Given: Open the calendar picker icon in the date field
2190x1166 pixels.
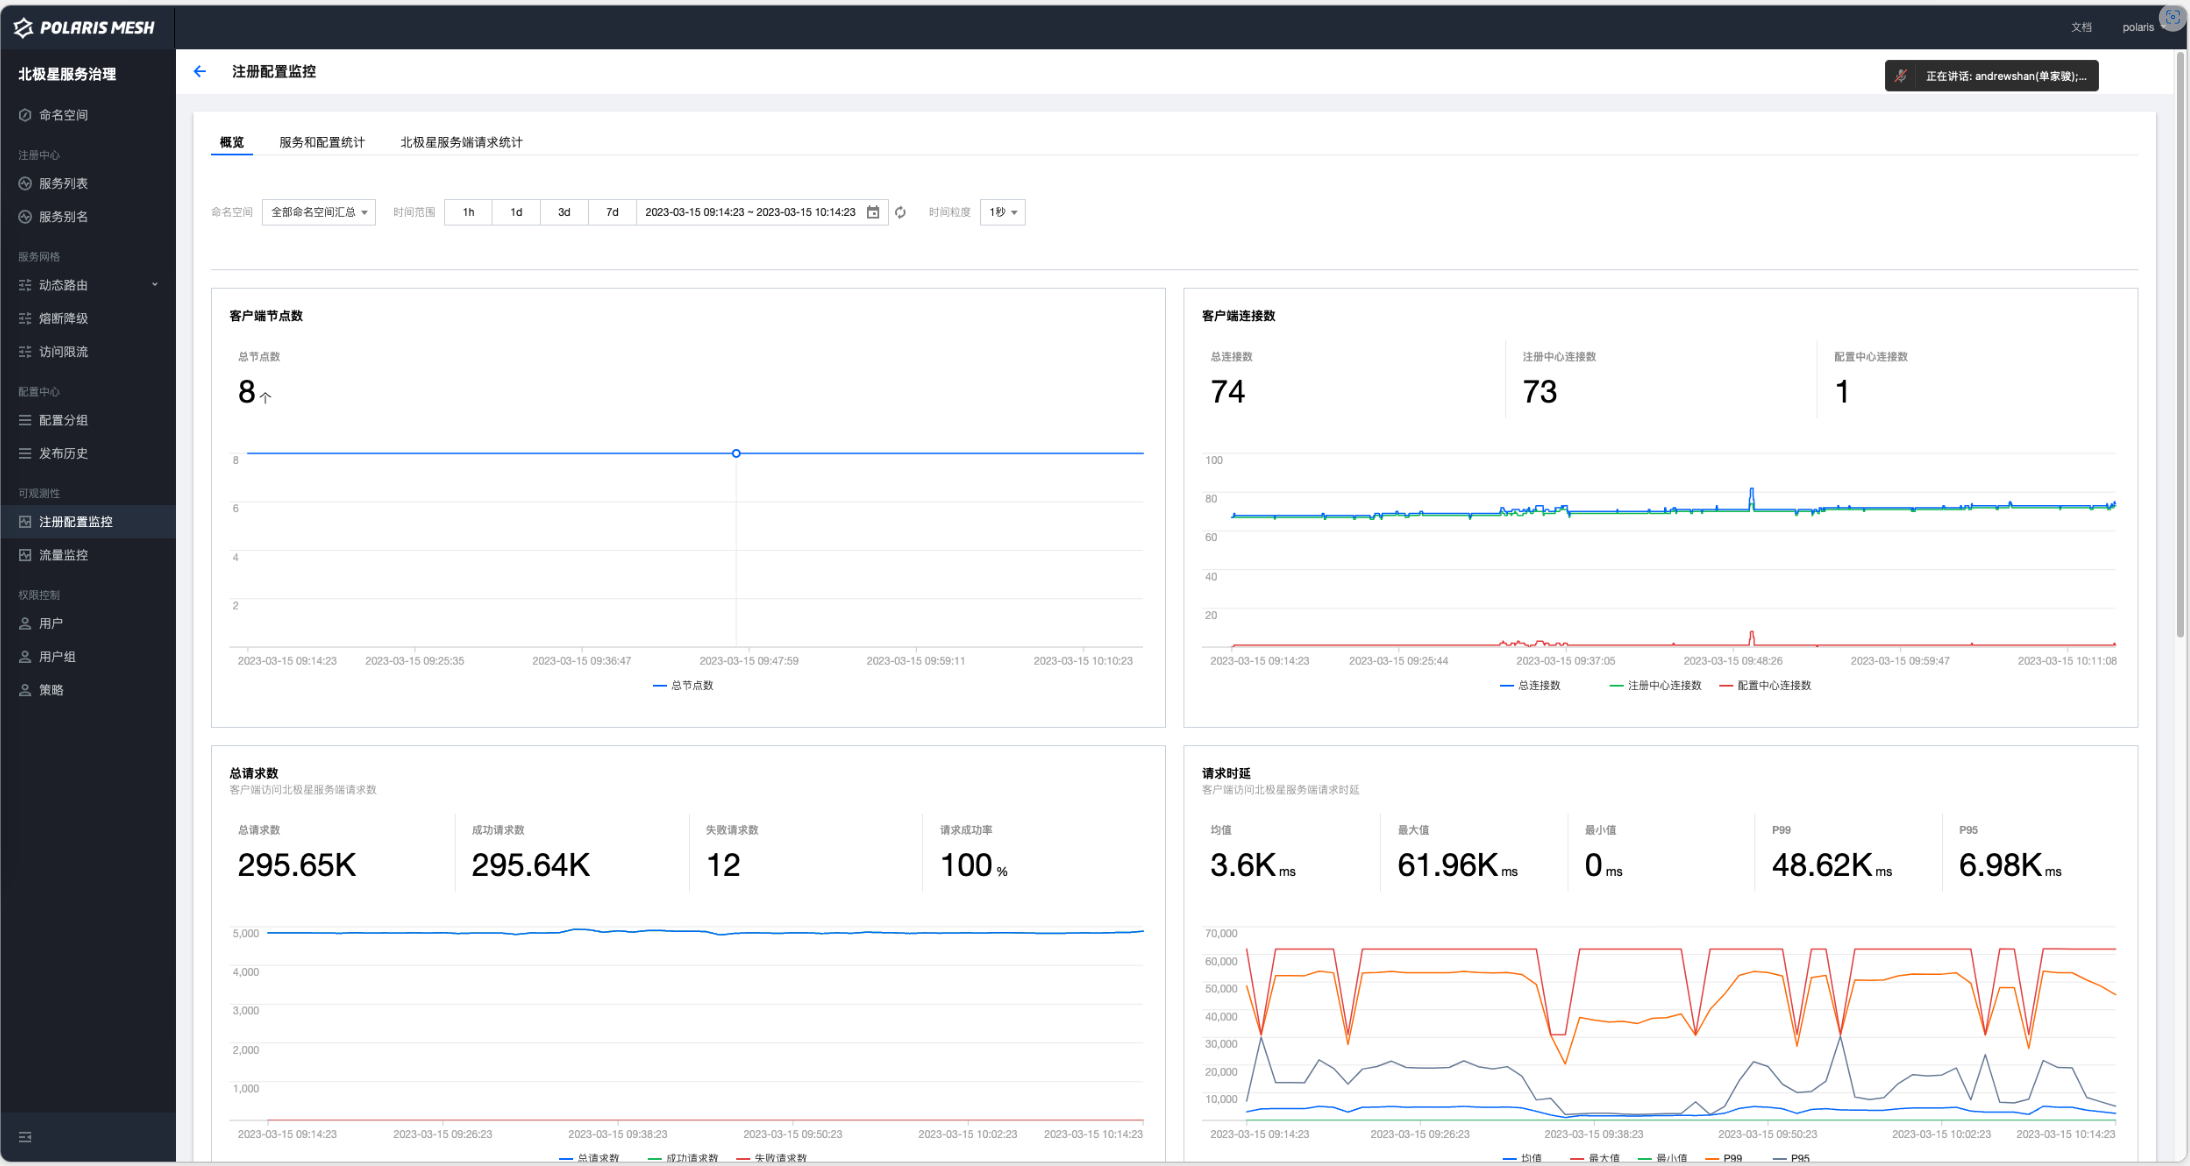Looking at the screenshot, I should coord(873,212).
